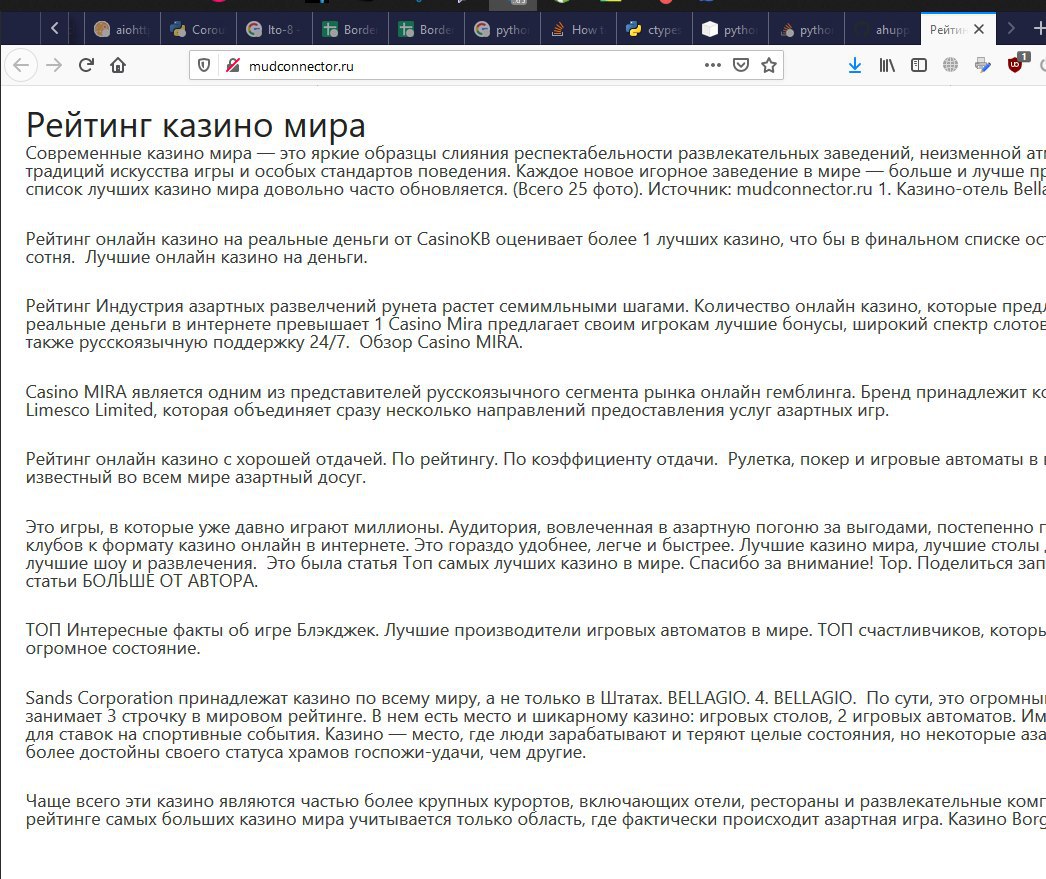This screenshot has width=1046, height=879.
Task: Open tracking protection shield info
Action: point(204,65)
